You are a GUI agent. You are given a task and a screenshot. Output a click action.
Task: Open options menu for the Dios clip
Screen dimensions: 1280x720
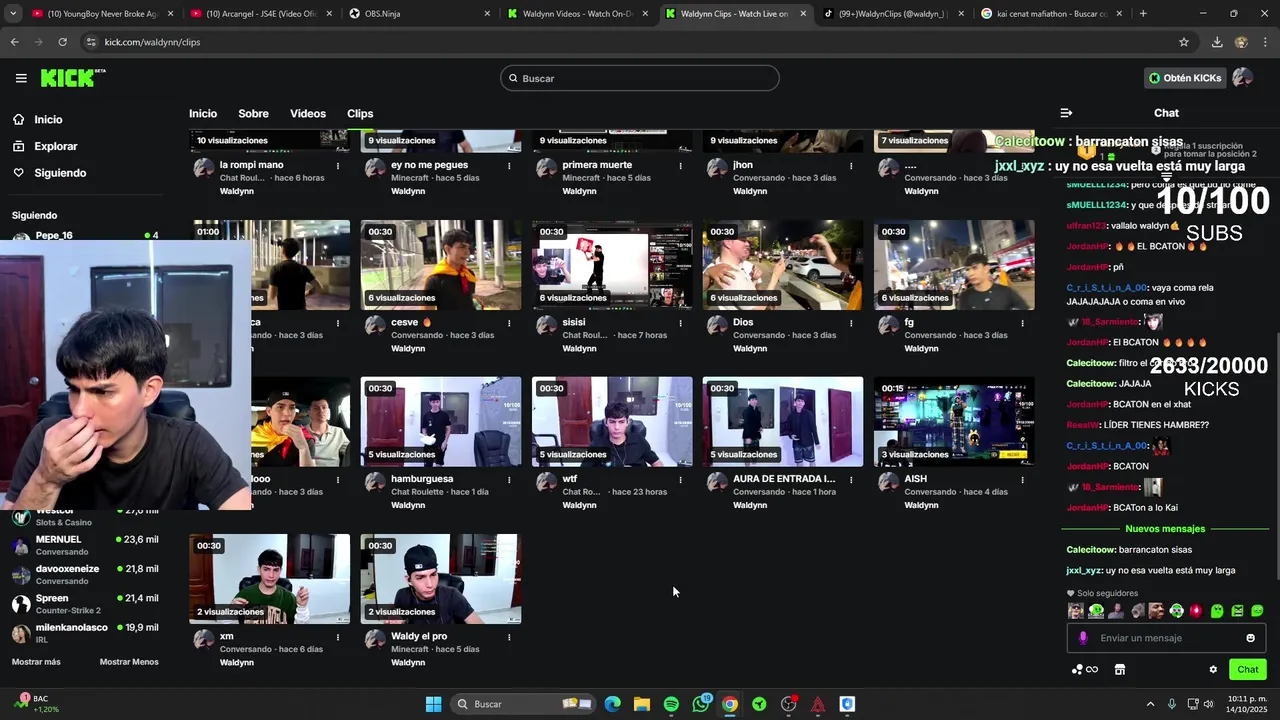851,323
